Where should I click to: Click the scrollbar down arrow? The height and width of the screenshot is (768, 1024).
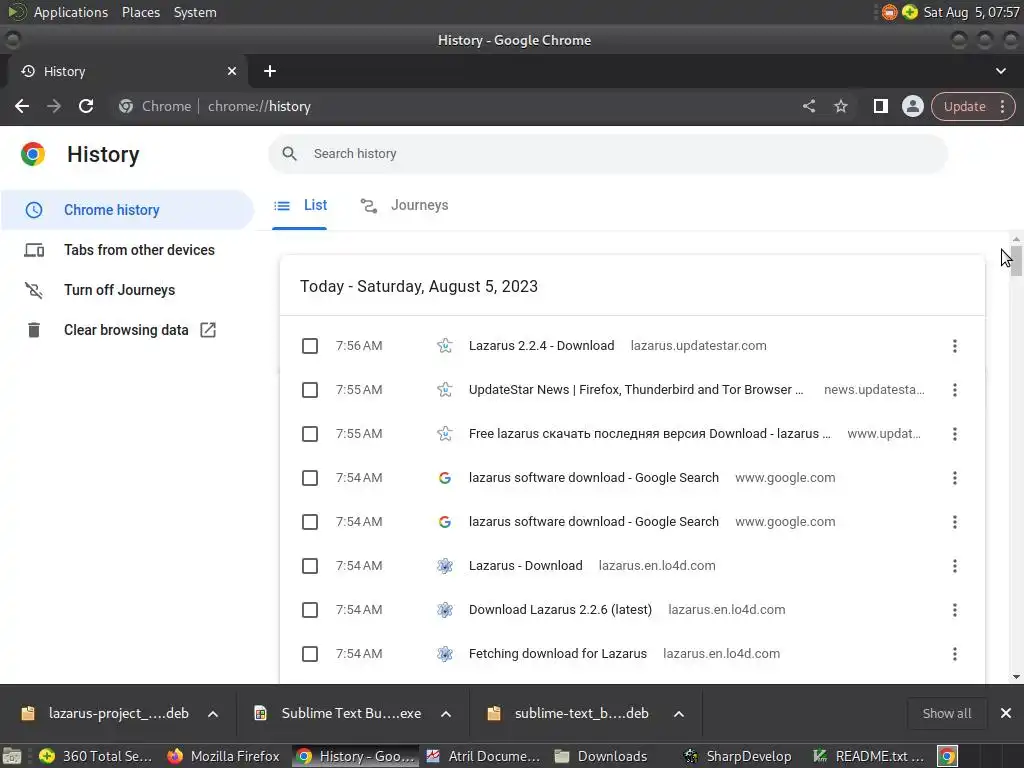pos(1016,677)
